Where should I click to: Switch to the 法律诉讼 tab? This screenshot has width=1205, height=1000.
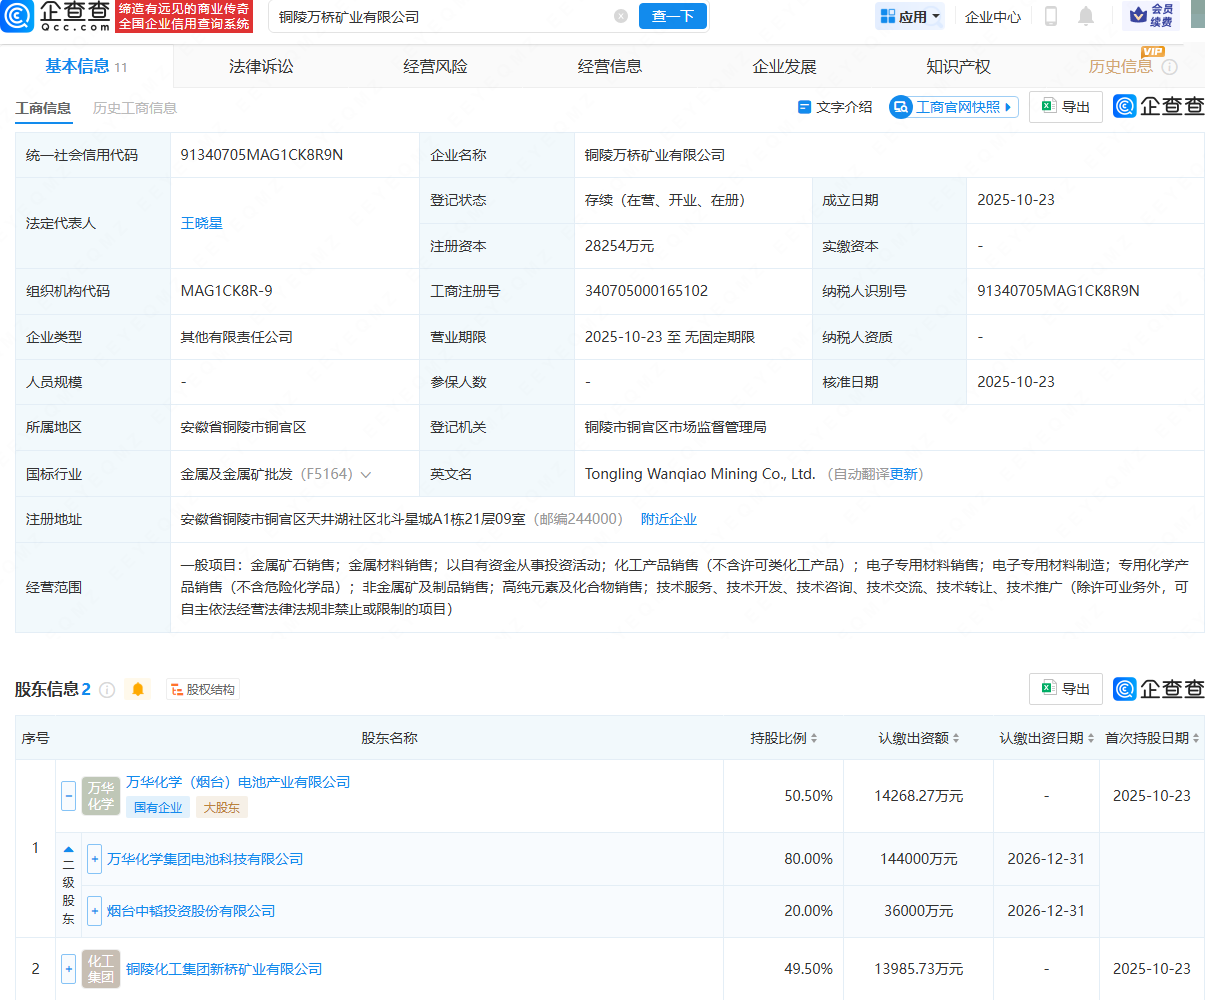pyautogui.click(x=260, y=66)
